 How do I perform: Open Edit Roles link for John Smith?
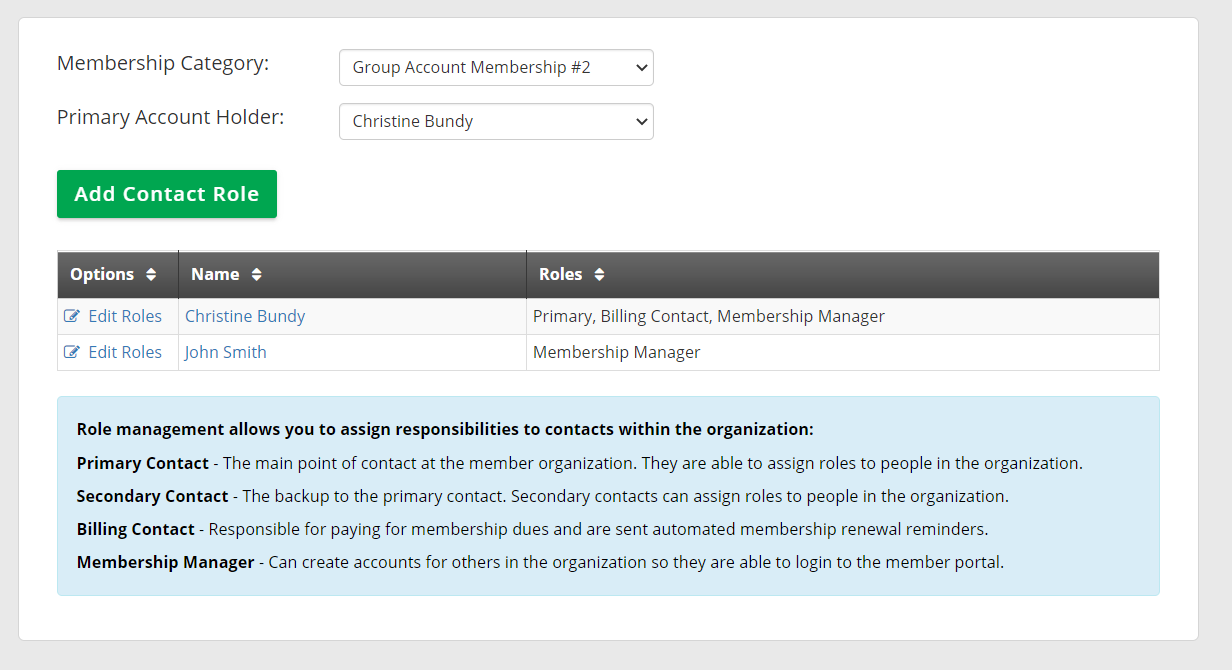coord(125,352)
